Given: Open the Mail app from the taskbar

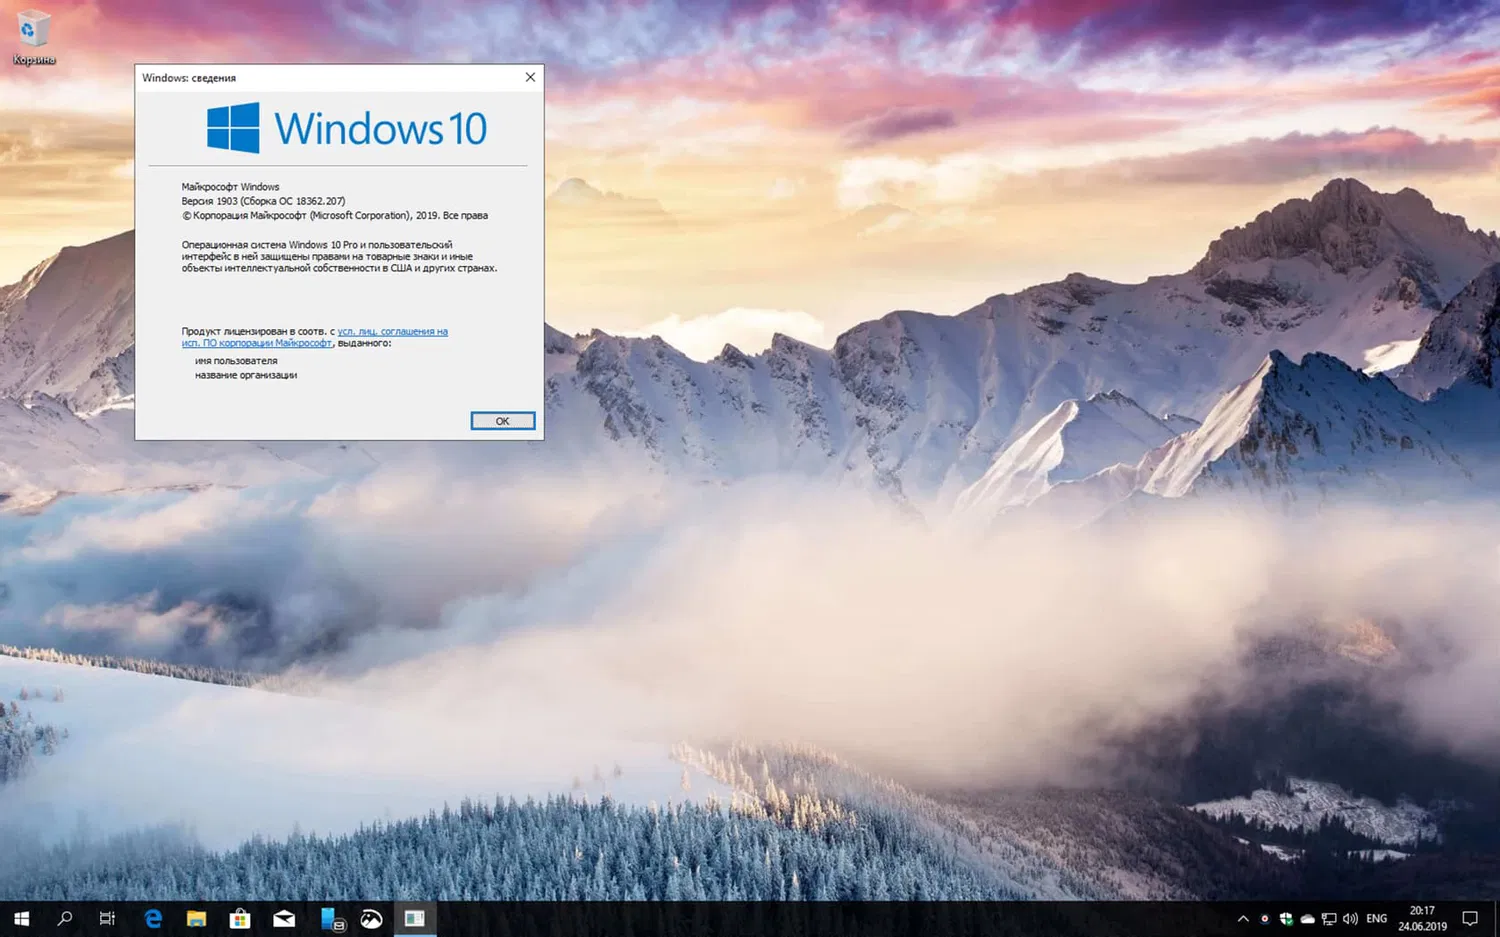Looking at the screenshot, I should (283, 918).
